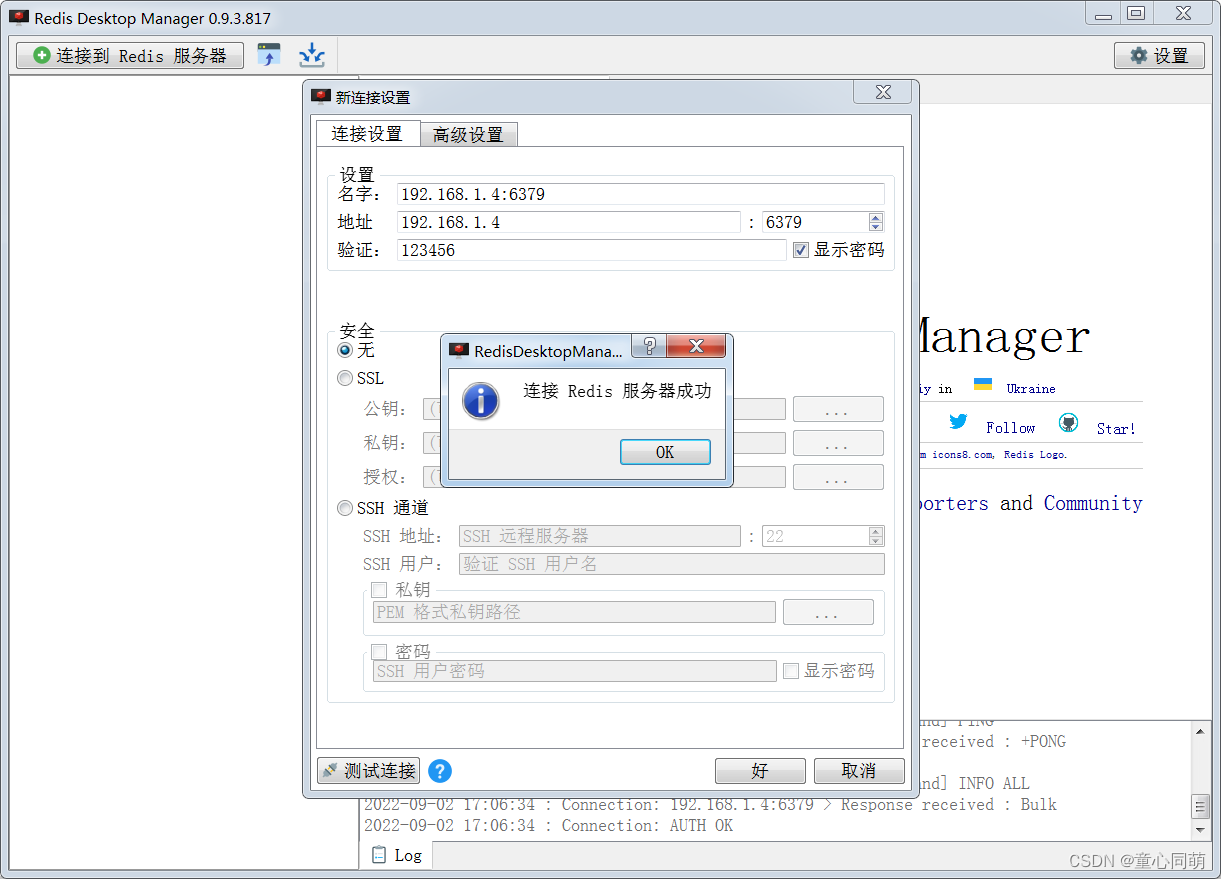Select the 无 security radio button
Viewport: 1221px width, 879px height.
pyautogui.click(x=345, y=350)
